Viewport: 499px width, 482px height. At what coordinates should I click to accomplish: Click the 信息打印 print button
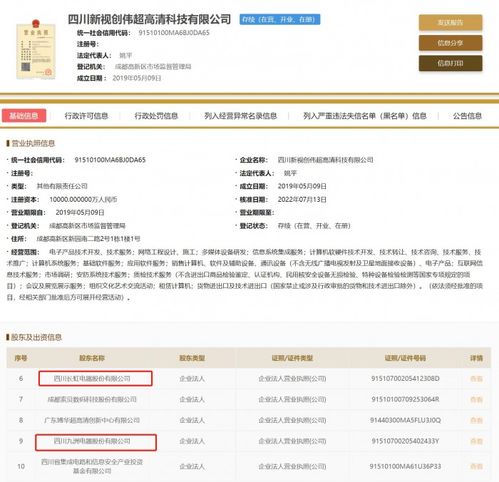(x=450, y=63)
